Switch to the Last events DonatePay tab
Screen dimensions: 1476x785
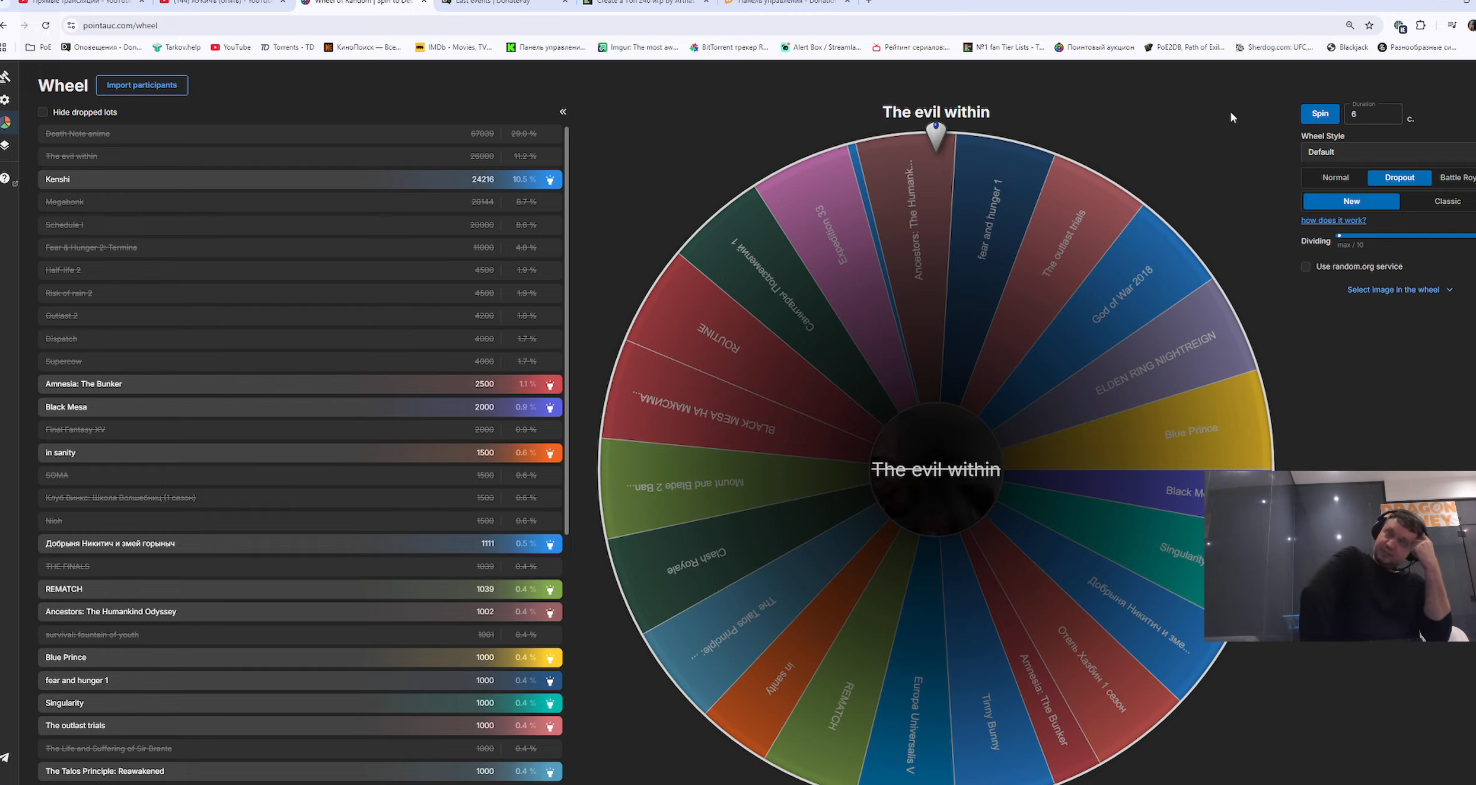[505, 3]
